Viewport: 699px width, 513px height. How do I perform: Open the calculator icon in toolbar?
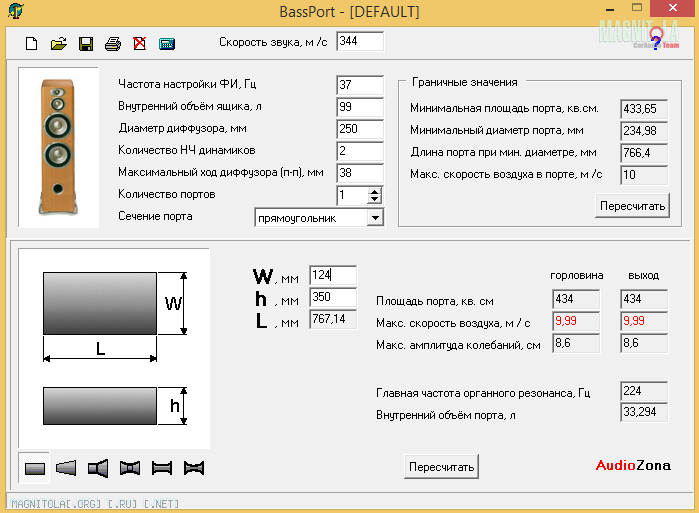(x=167, y=44)
